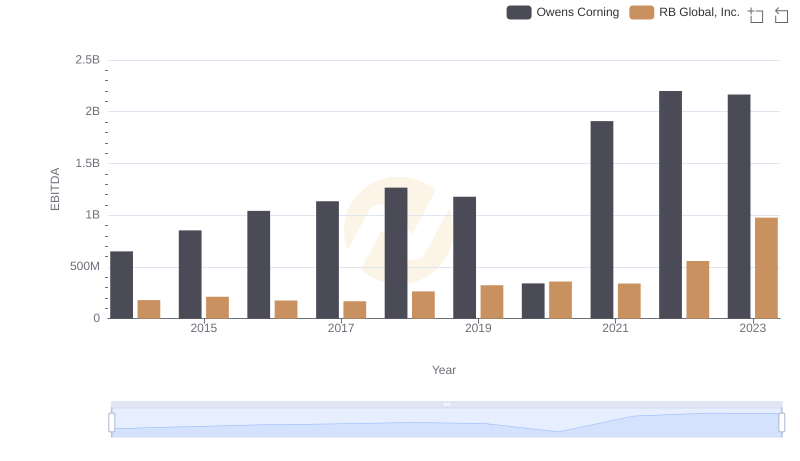The height and width of the screenshot is (461, 800).
Task: Click the 2015 x-axis label
Action: pos(204,328)
